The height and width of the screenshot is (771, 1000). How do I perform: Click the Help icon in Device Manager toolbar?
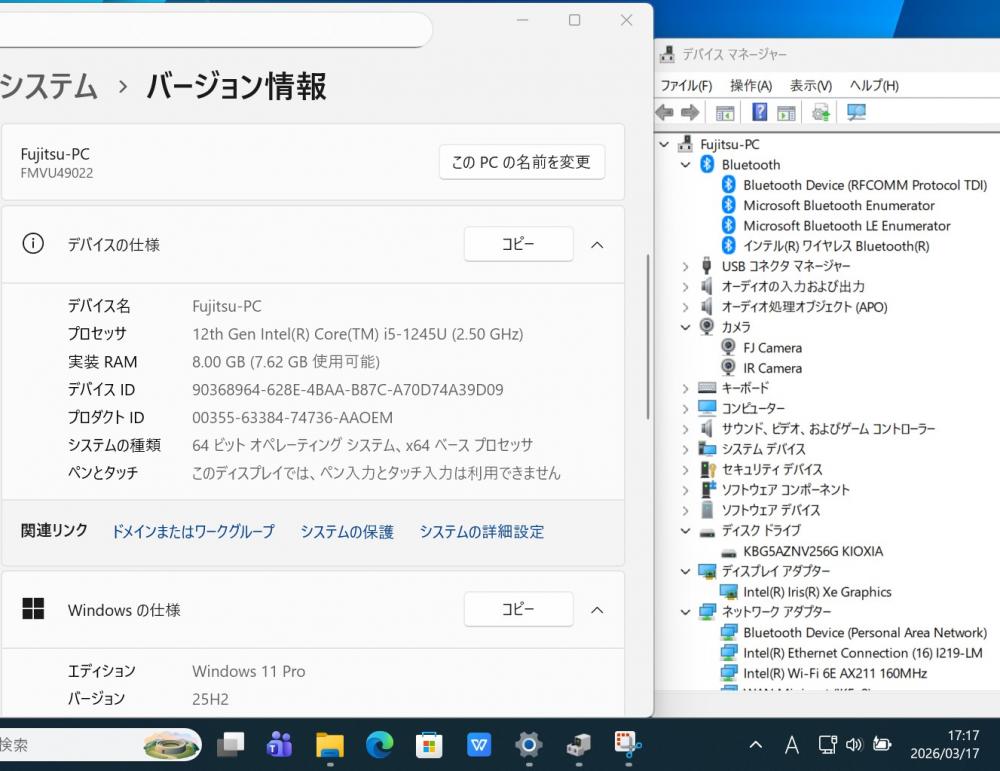[x=760, y=113]
